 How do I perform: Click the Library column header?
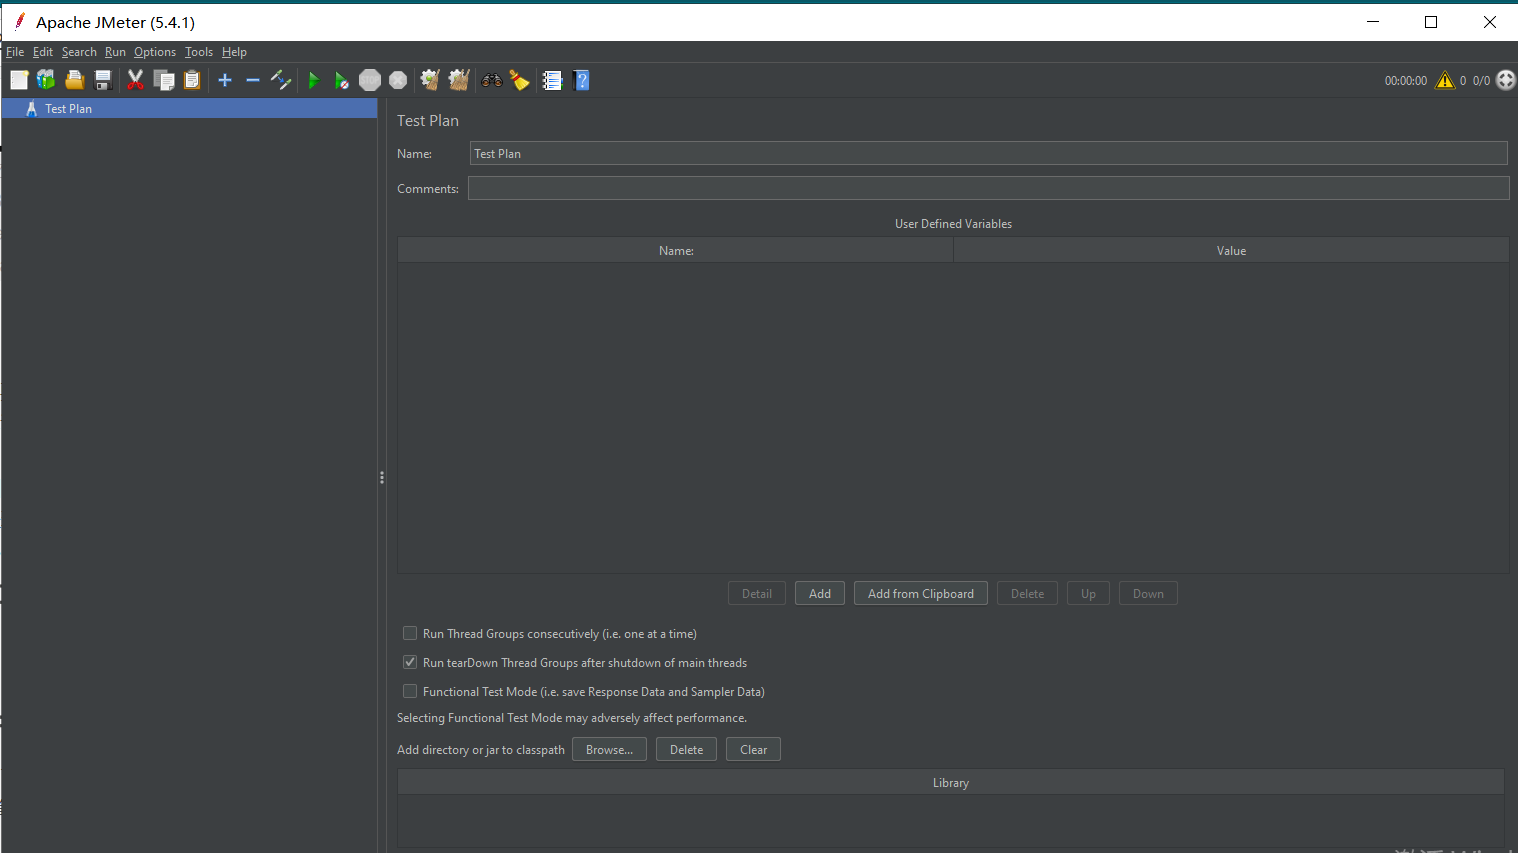[951, 782]
